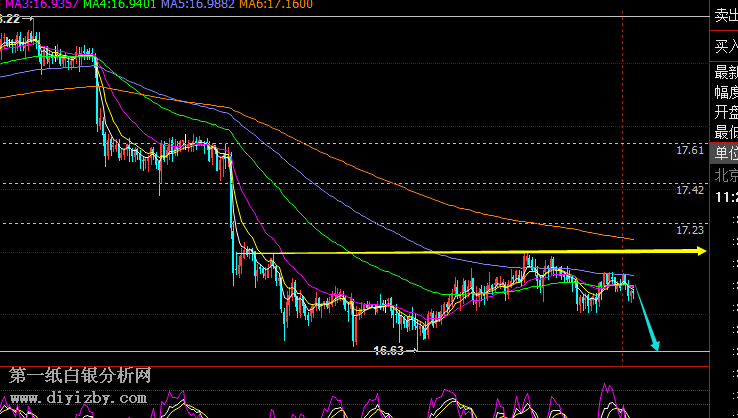Click the yellow horizontal arrow's right tip
The width and height of the screenshot is (738, 418).
pos(703,252)
